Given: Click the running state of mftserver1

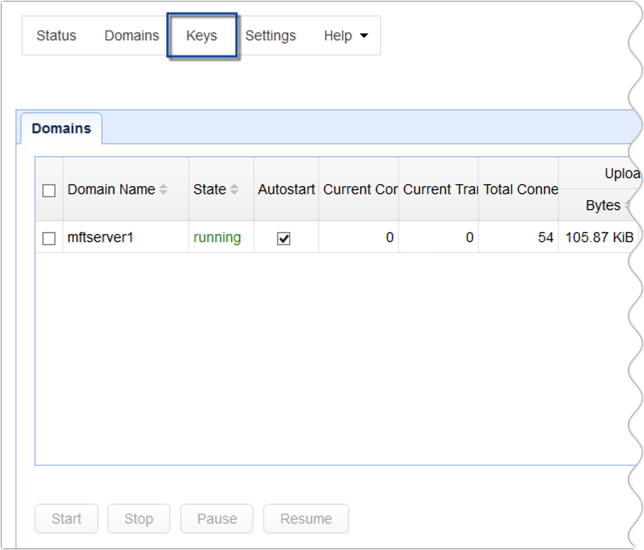Looking at the screenshot, I should coord(217,238).
